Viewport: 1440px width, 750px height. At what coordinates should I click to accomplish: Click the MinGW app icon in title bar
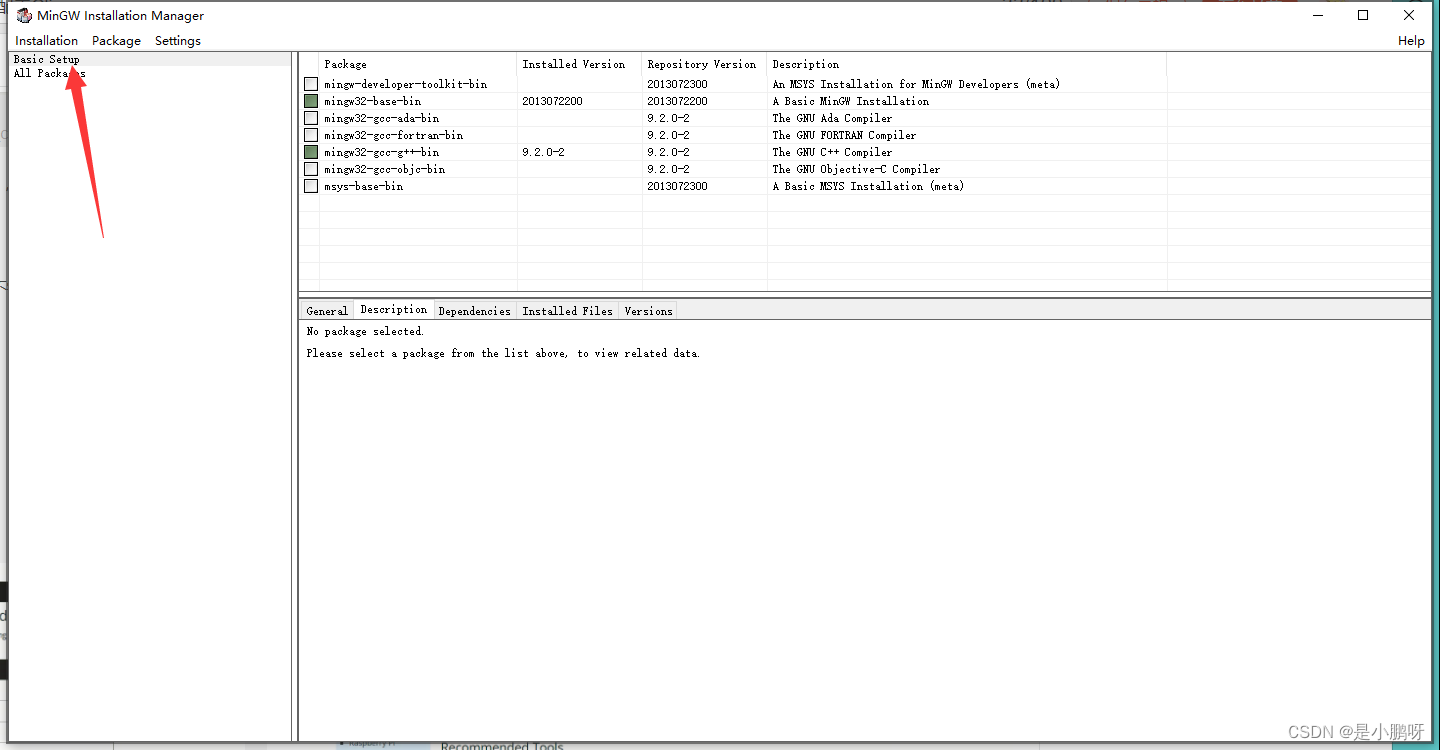[24, 16]
